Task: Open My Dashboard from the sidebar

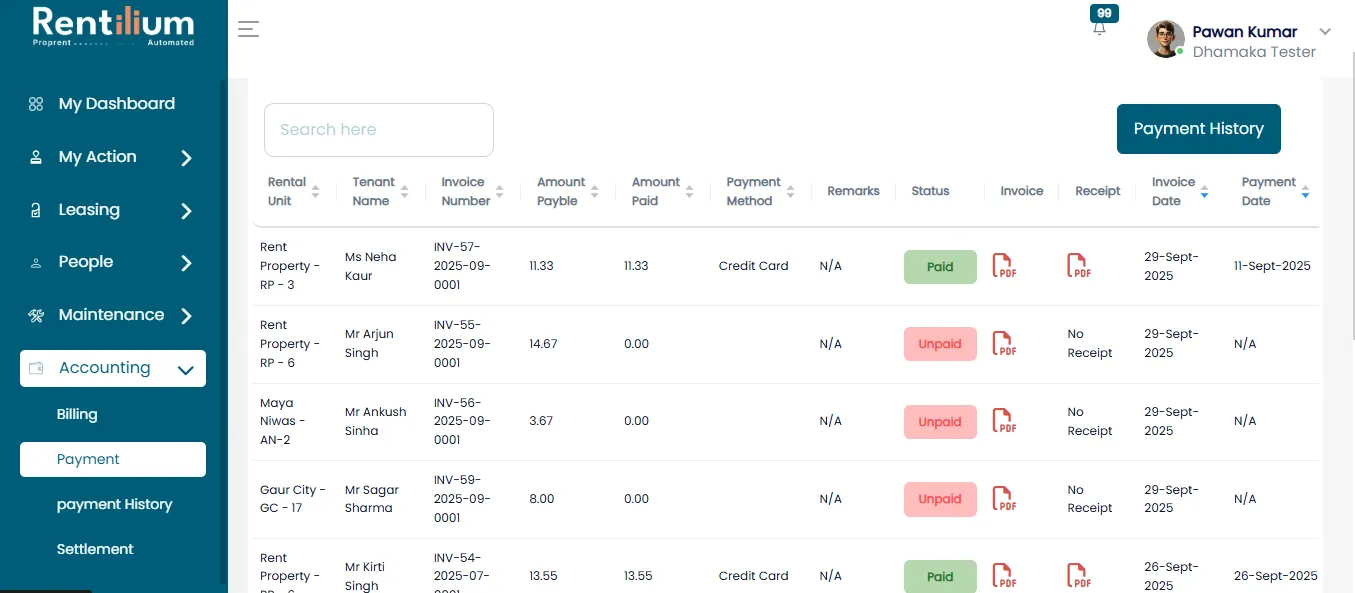Action: pyautogui.click(x=117, y=104)
